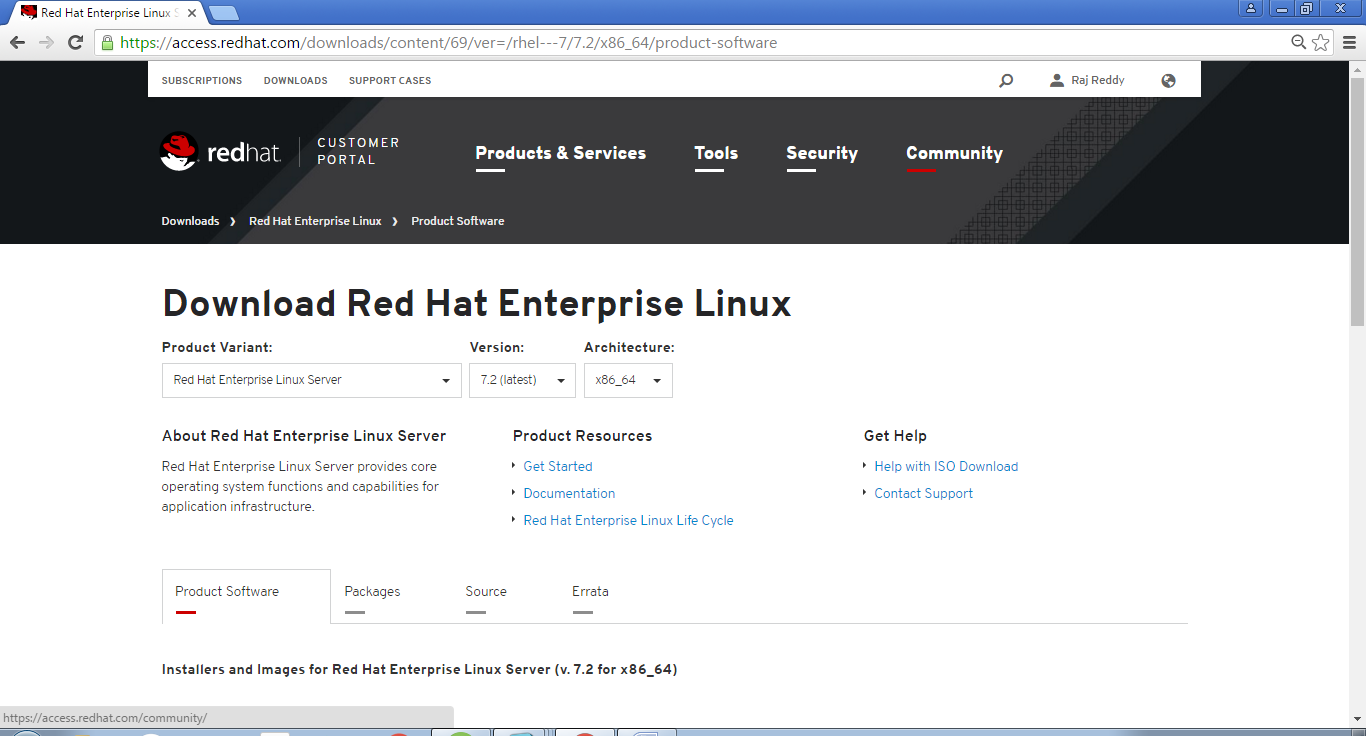Click the status bar URL access.redhat.com/community/
This screenshot has width=1366, height=736.
pos(105,718)
